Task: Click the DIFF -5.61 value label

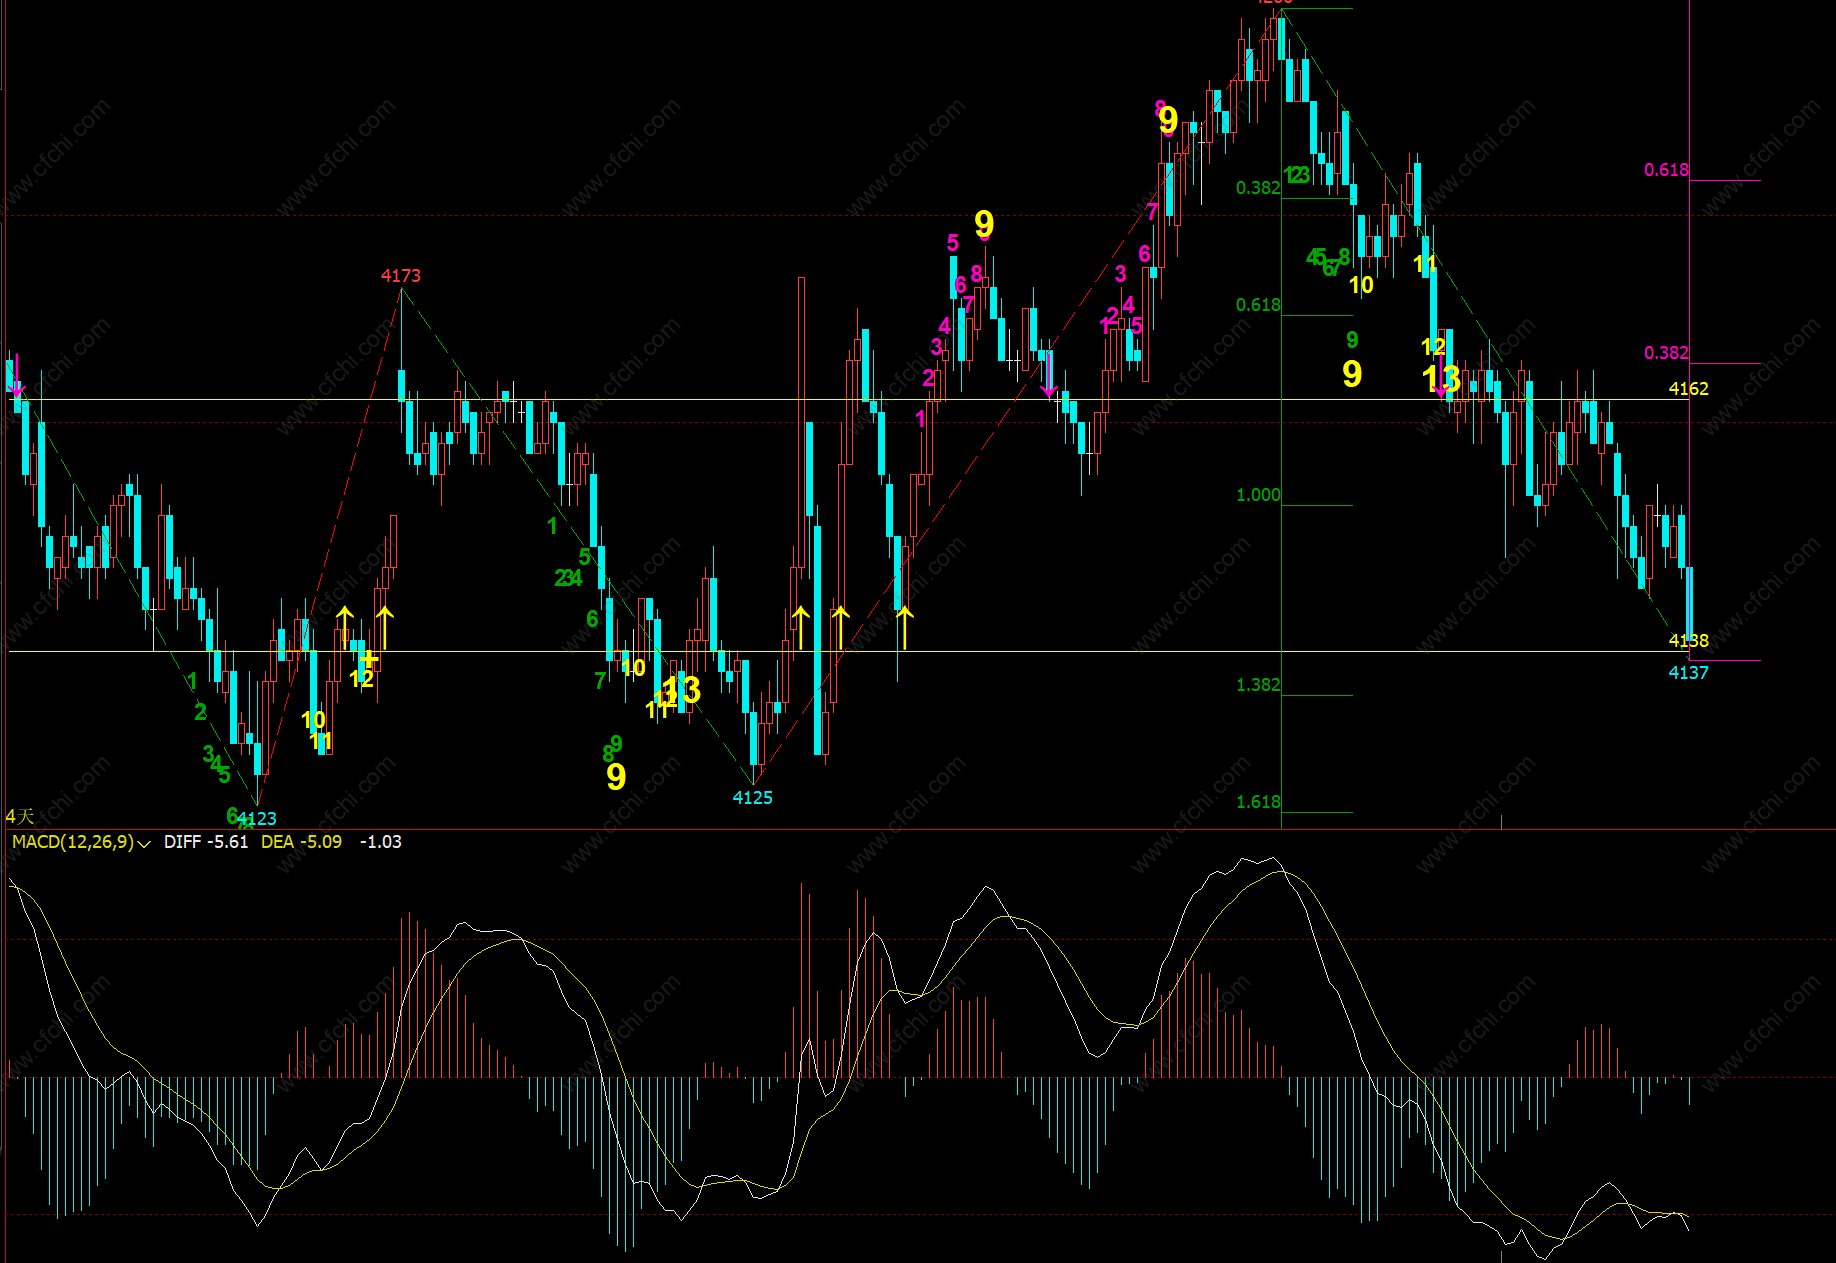Action: (x=206, y=842)
